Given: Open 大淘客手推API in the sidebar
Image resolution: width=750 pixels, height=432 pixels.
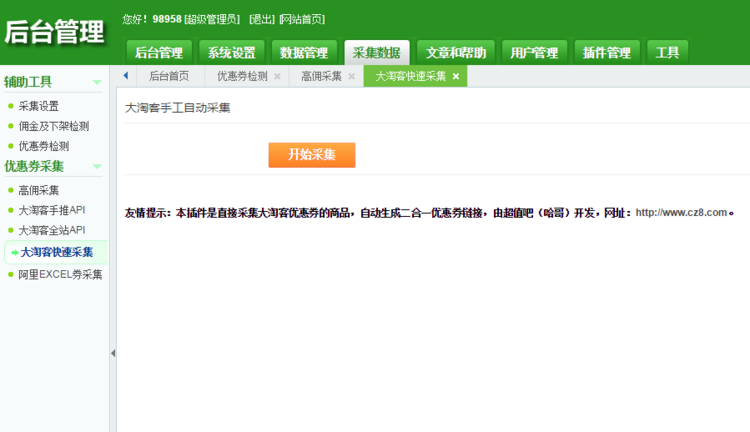Looking at the screenshot, I should pos(52,210).
